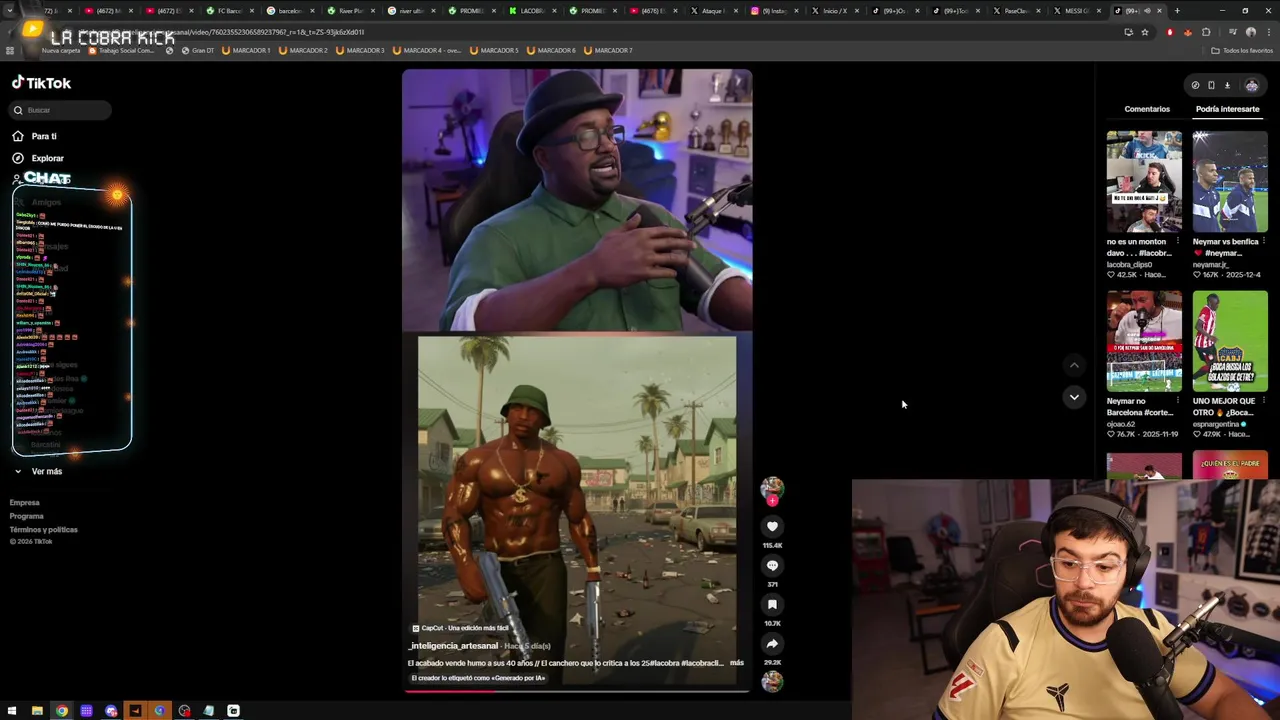The width and height of the screenshot is (1280, 720).
Task: Open more options for 'Neymar no Barcelona'
Action: point(1178,401)
